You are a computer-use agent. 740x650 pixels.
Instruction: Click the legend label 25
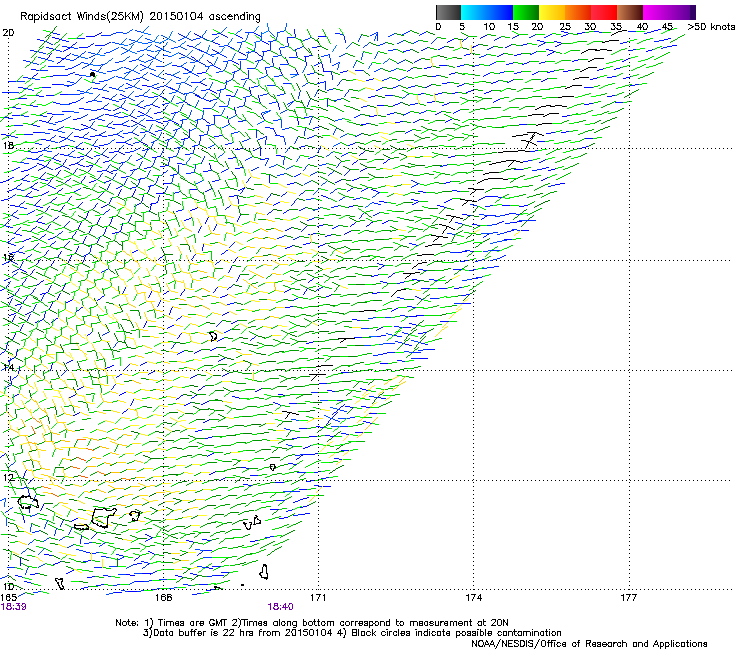pyautogui.click(x=565, y=27)
